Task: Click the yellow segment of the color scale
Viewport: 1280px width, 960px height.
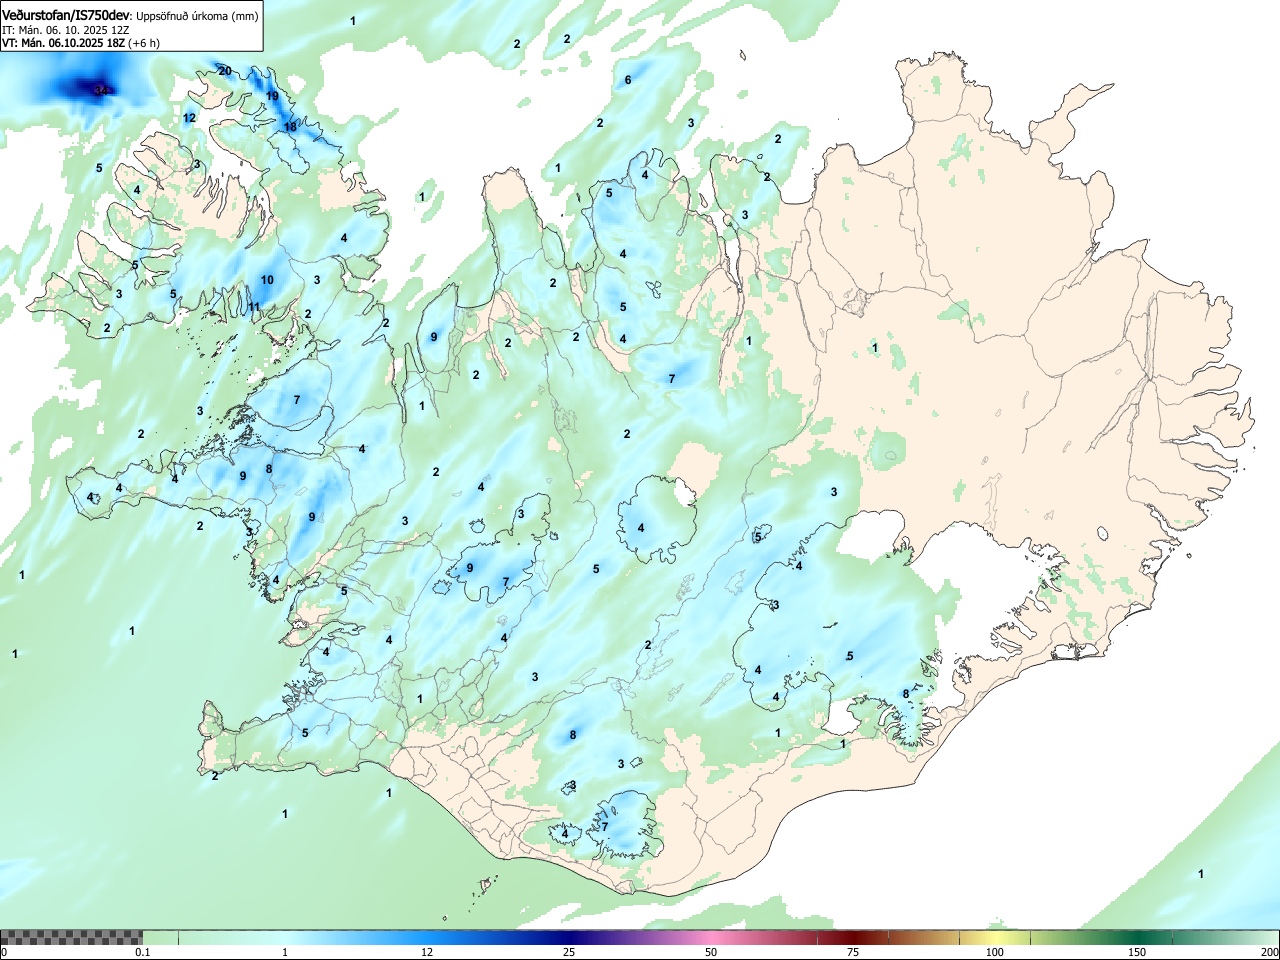Action: coord(995,937)
